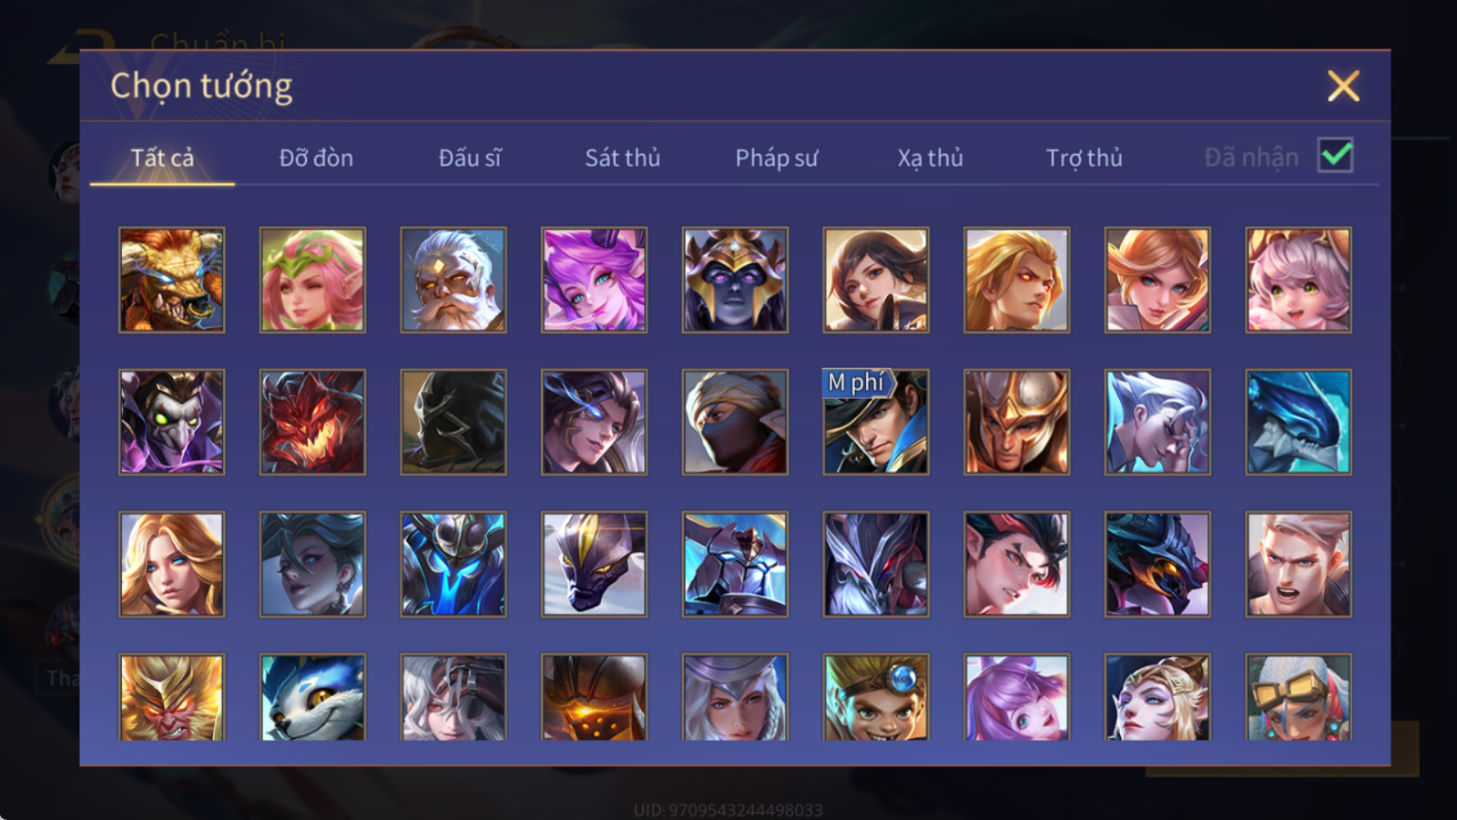Image resolution: width=1457 pixels, height=820 pixels.
Task: Filter heroes by 'Xạ thủ' tab
Action: click(930, 158)
